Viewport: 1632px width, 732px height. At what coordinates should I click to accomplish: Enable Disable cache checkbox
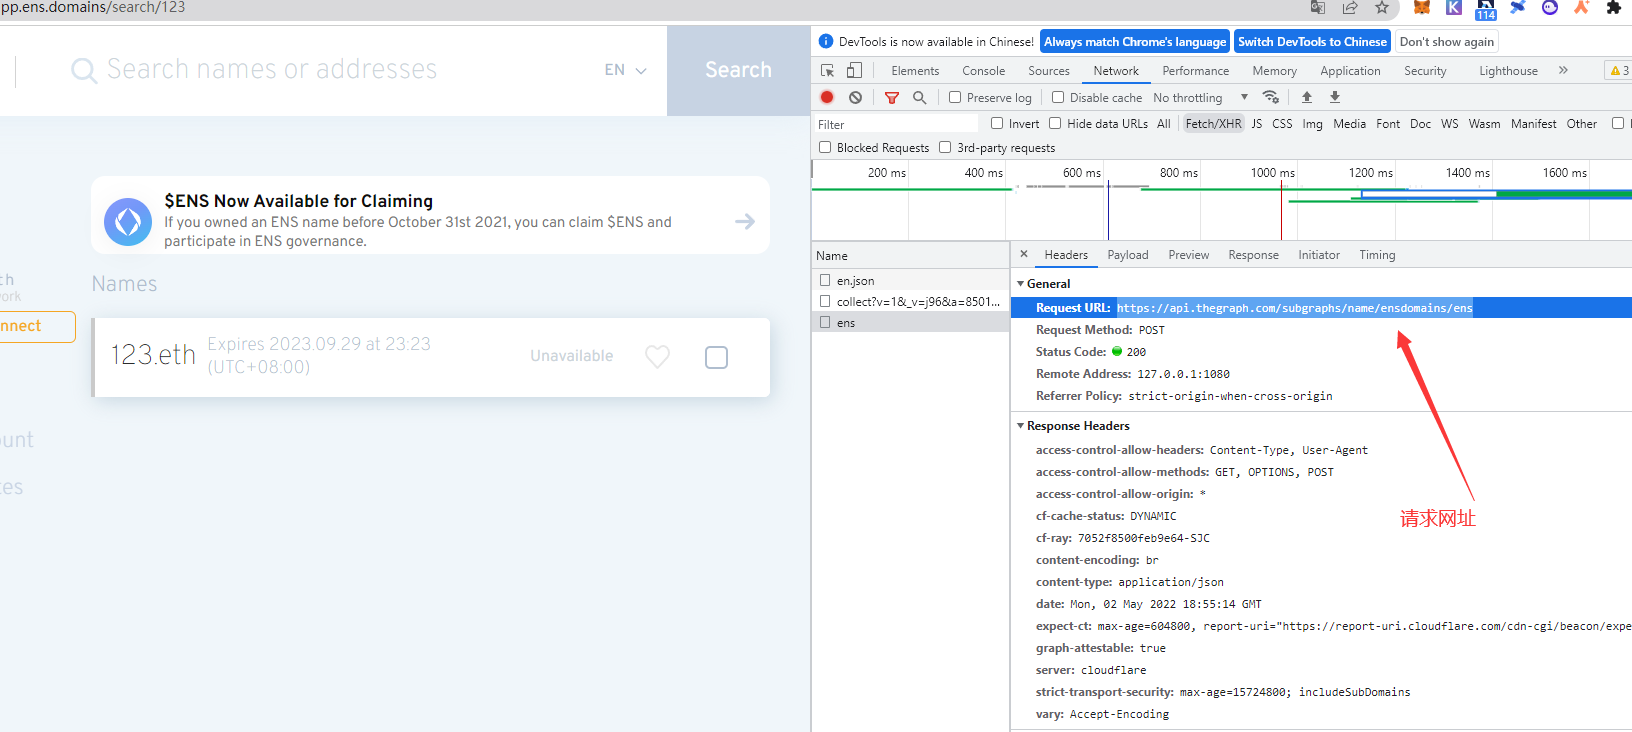click(1058, 97)
